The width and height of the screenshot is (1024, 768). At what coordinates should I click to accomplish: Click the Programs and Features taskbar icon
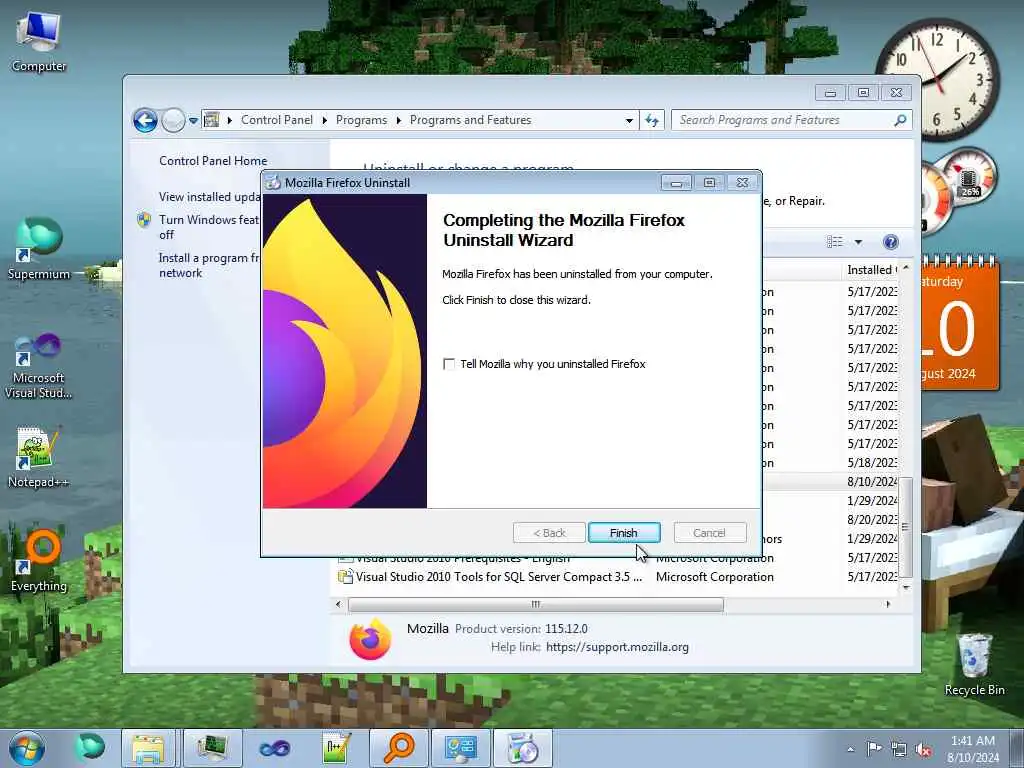tap(522, 748)
